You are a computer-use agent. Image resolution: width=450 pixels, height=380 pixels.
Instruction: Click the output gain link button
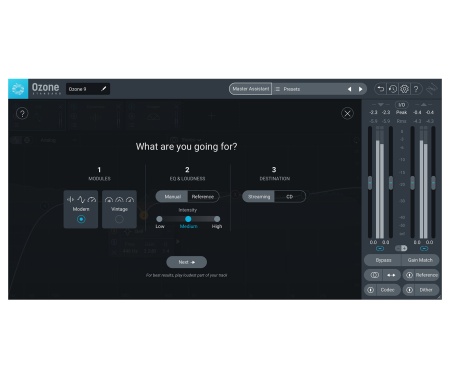pyautogui.click(x=424, y=249)
